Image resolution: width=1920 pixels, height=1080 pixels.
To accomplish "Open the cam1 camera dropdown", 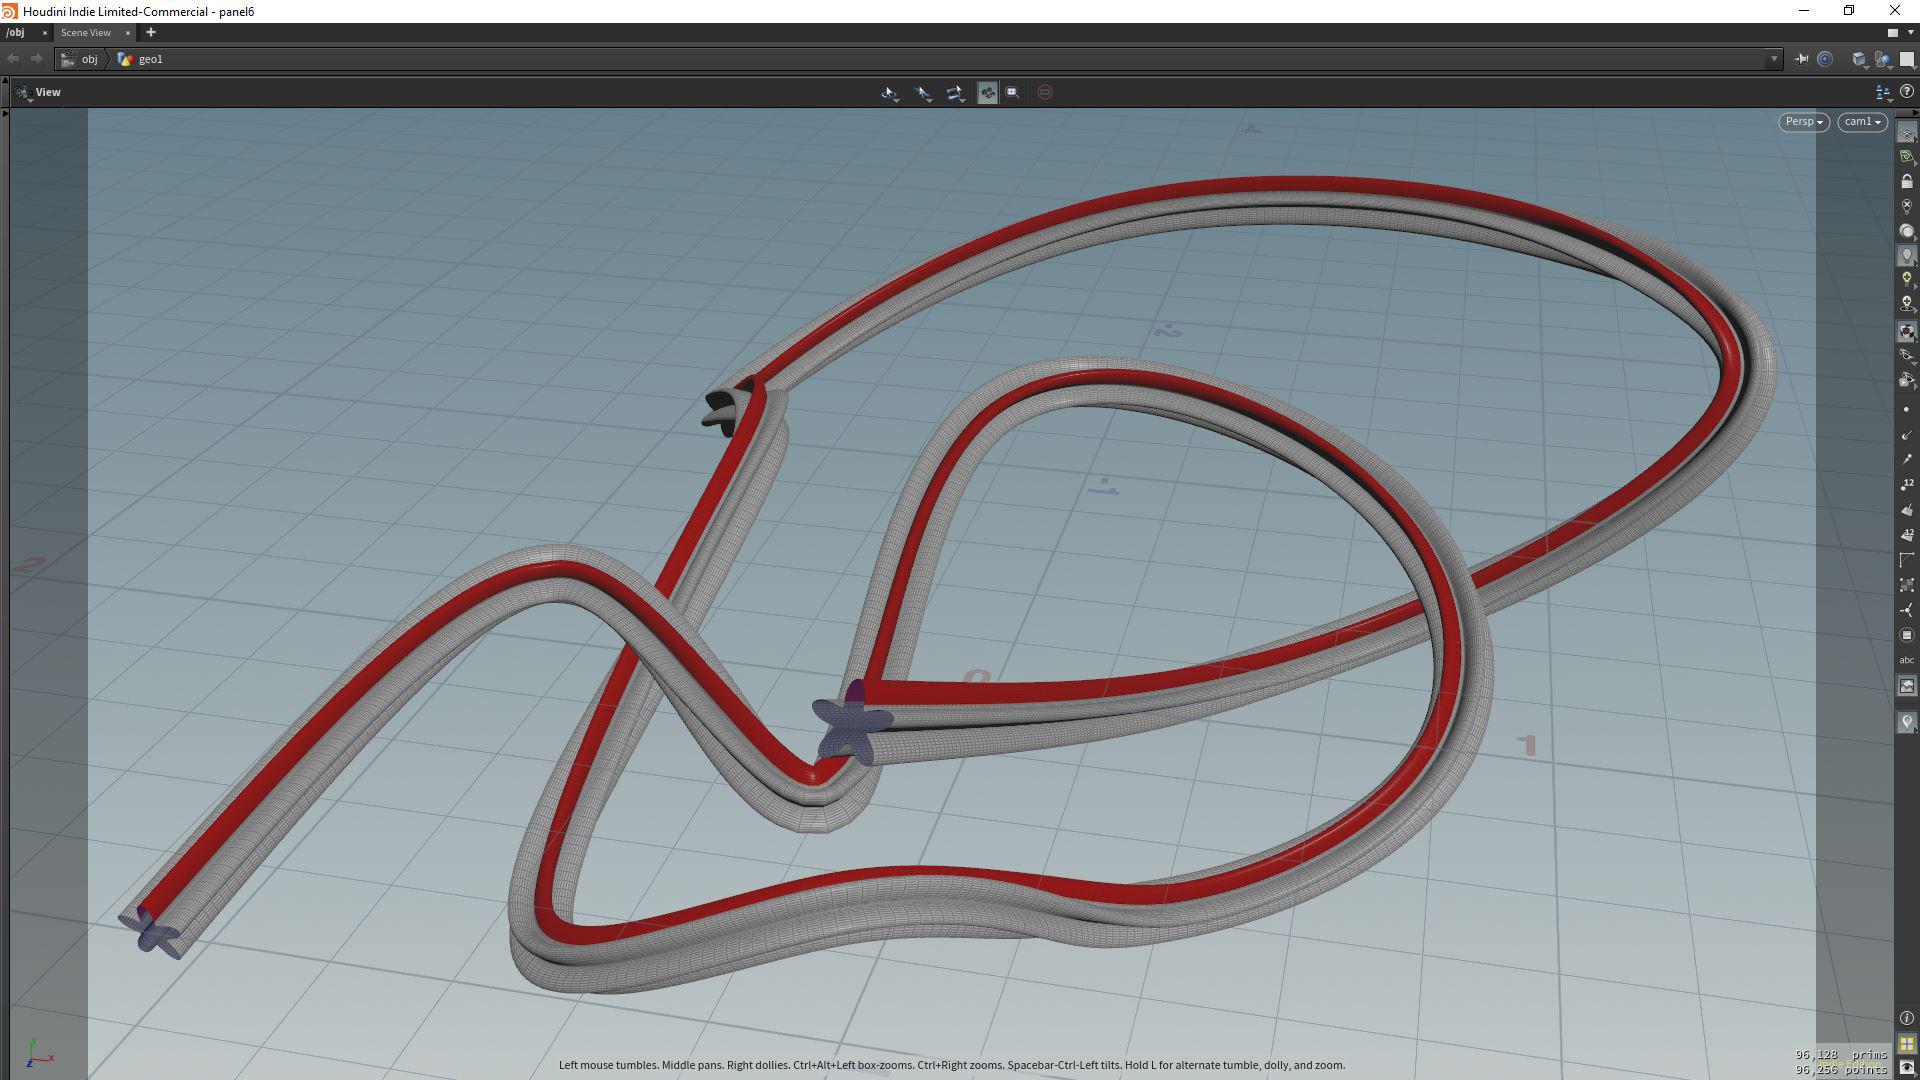I will pos(1861,121).
